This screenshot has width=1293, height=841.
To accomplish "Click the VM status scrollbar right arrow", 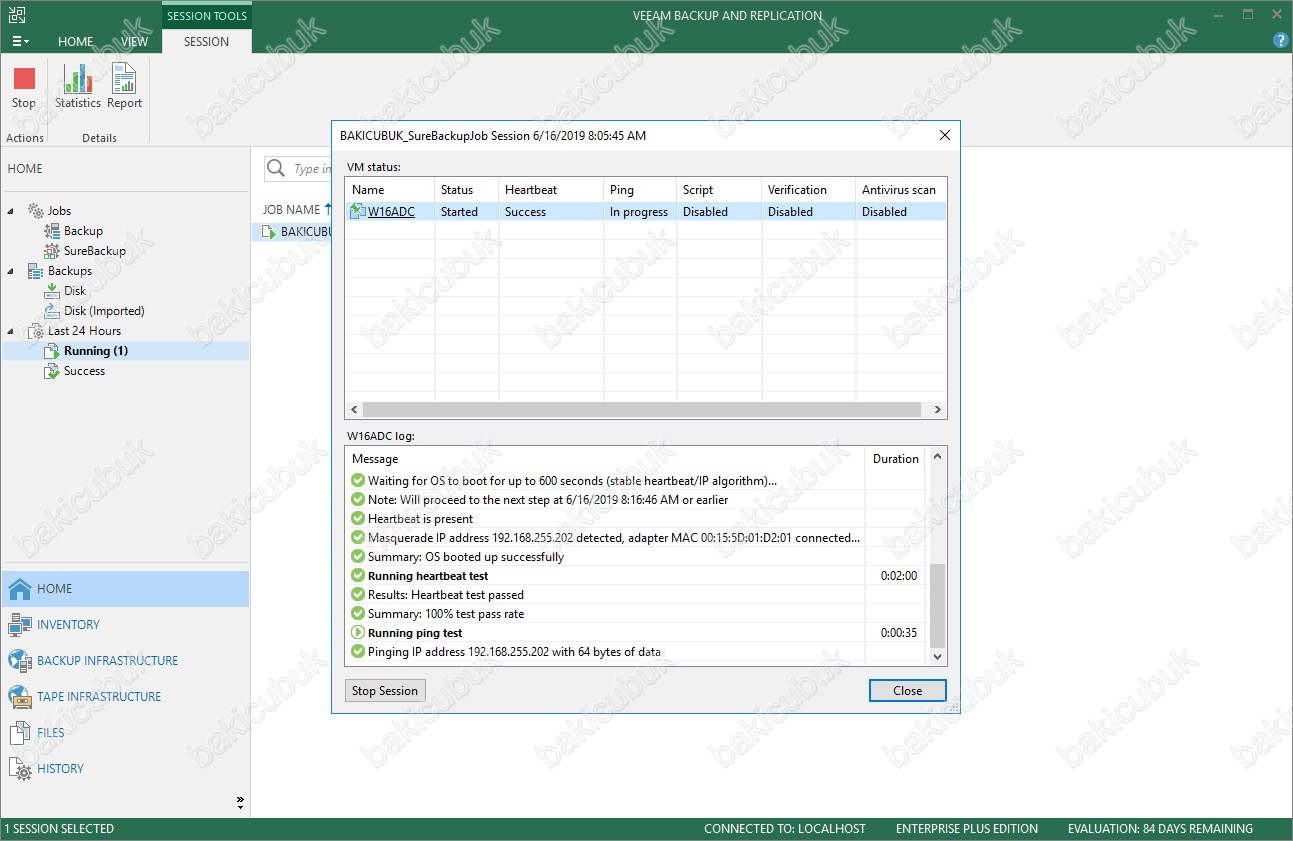I will [x=937, y=410].
